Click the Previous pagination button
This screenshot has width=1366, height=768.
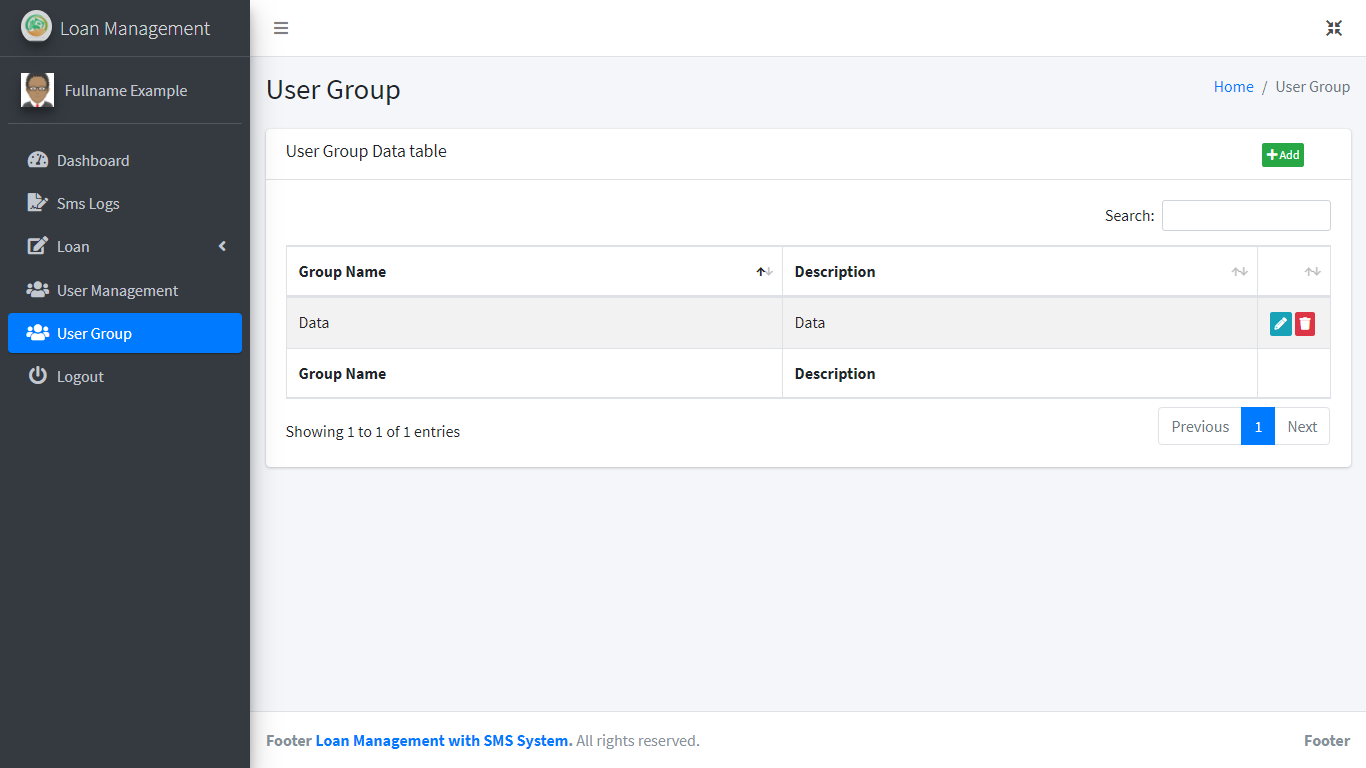[x=1200, y=426]
